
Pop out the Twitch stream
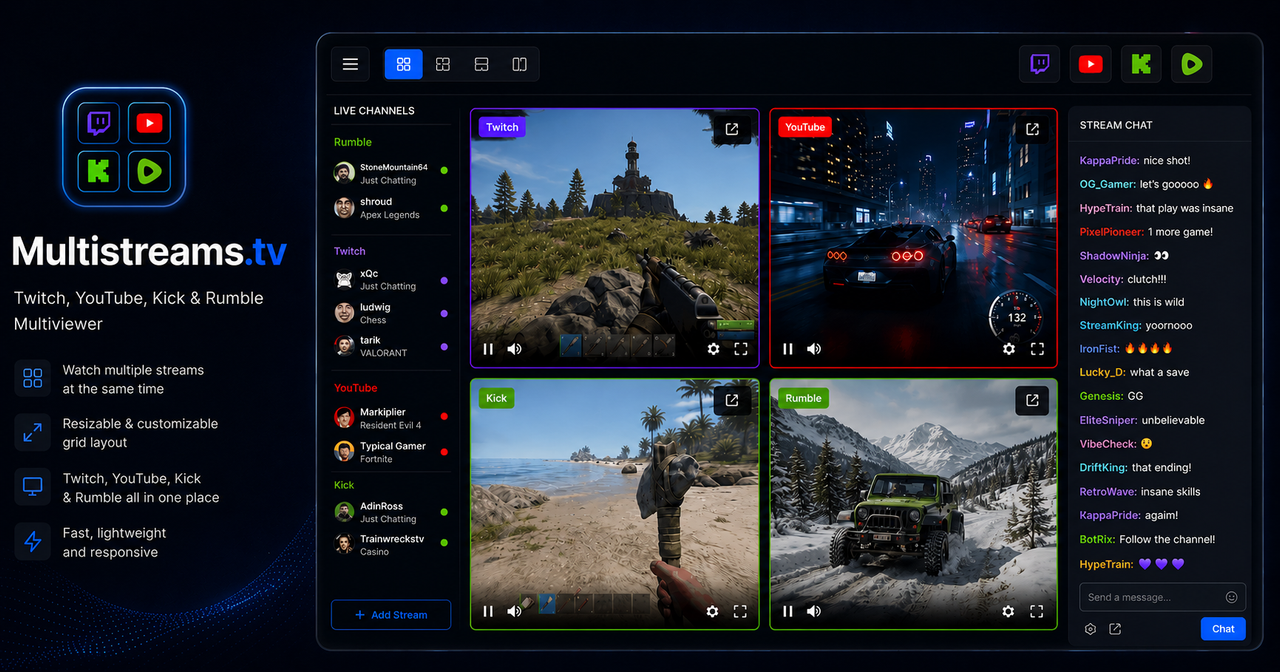[x=732, y=129]
